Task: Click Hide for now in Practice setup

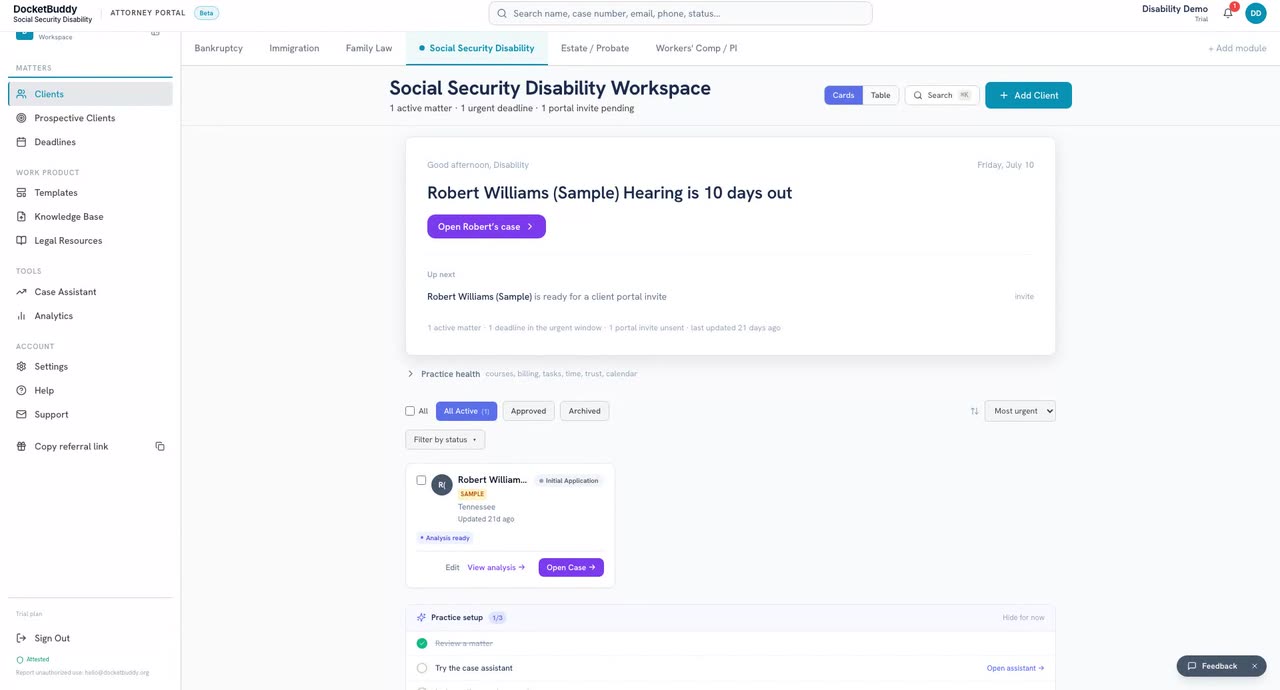Action: (1023, 618)
